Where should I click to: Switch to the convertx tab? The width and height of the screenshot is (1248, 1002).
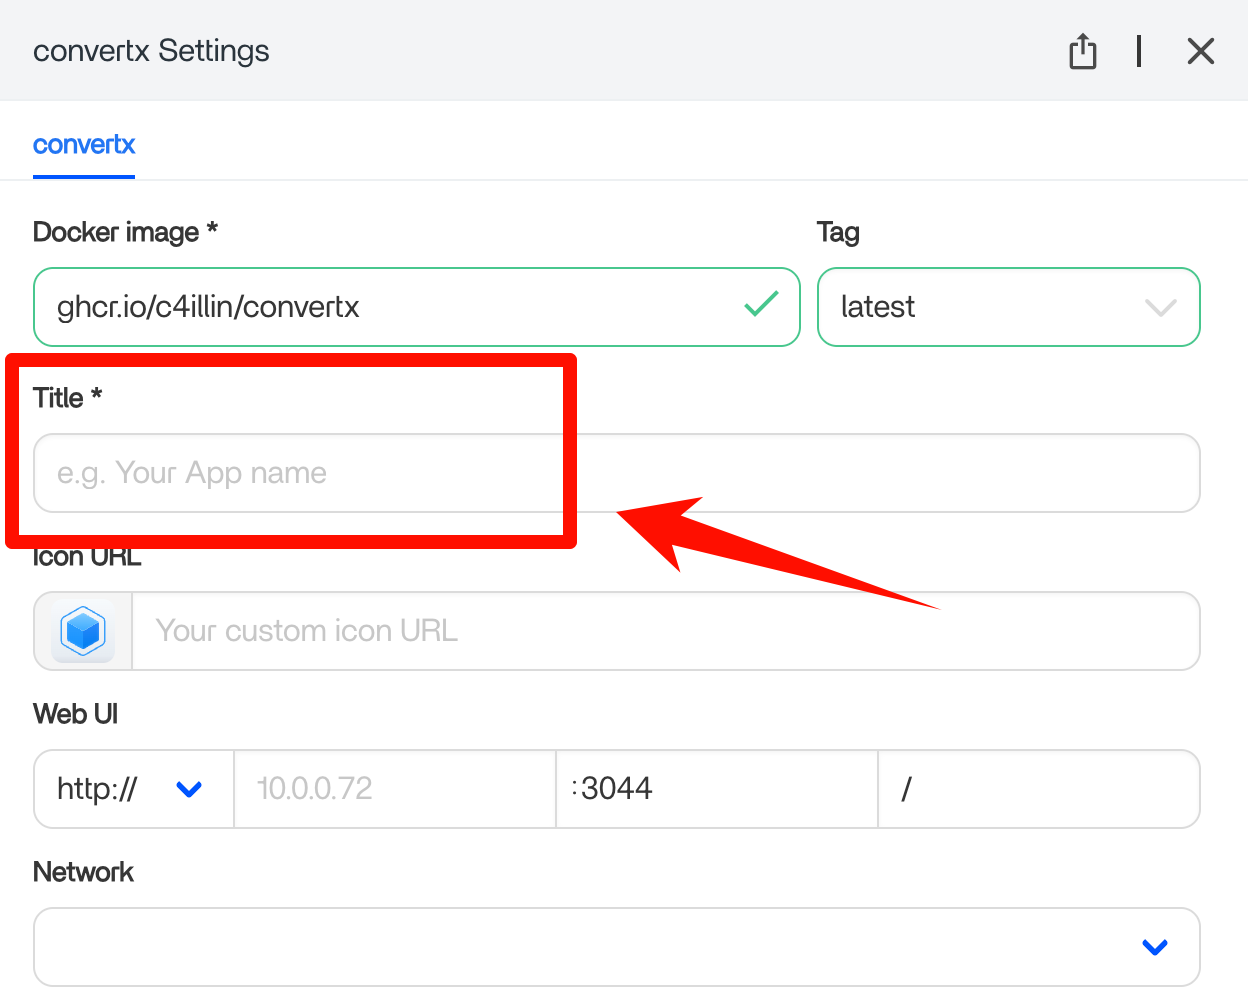click(84, 145)
